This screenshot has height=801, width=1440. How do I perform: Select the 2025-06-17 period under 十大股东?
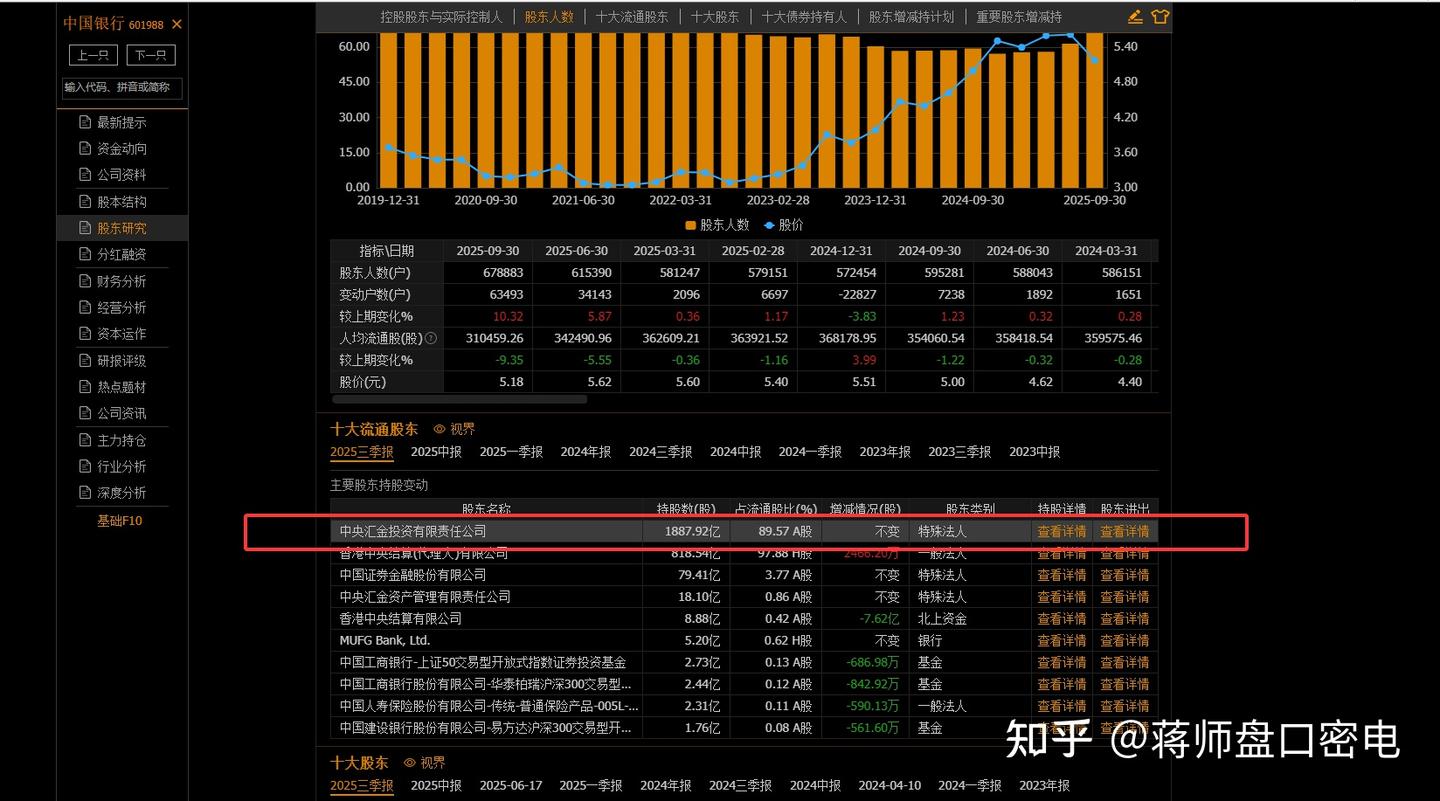[x=511, y=786]
